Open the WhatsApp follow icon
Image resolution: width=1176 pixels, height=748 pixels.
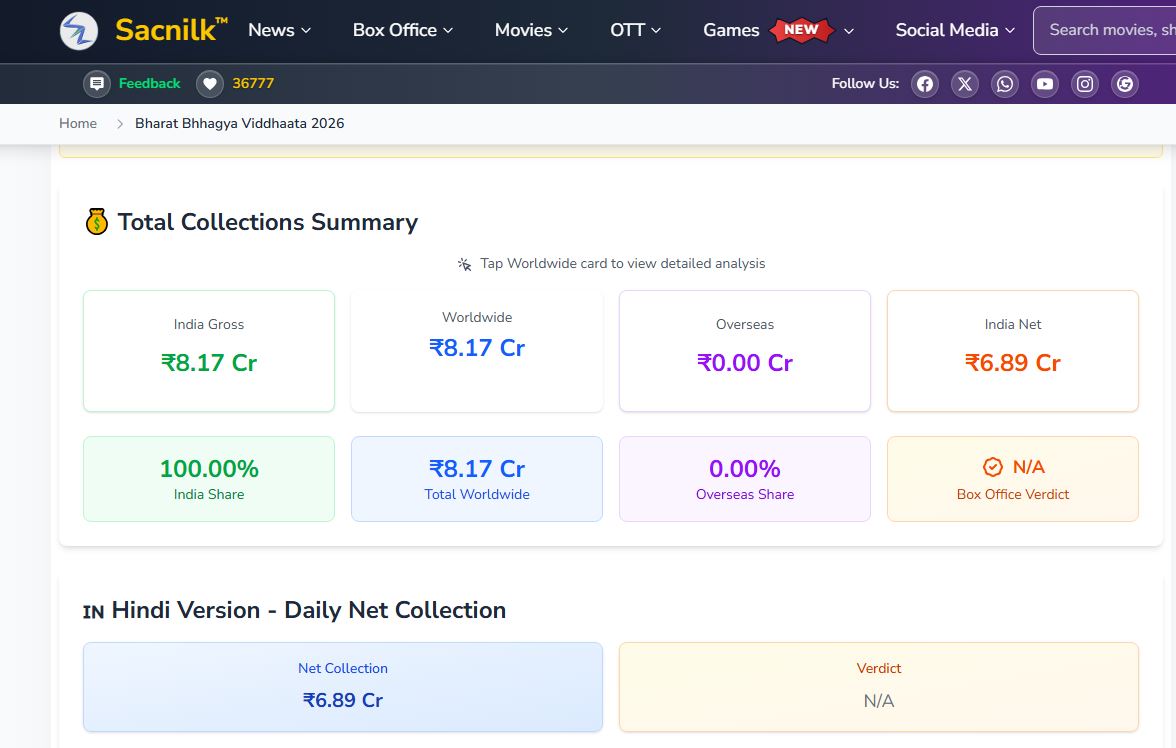pyautogui.click(x=1005, y=83)
